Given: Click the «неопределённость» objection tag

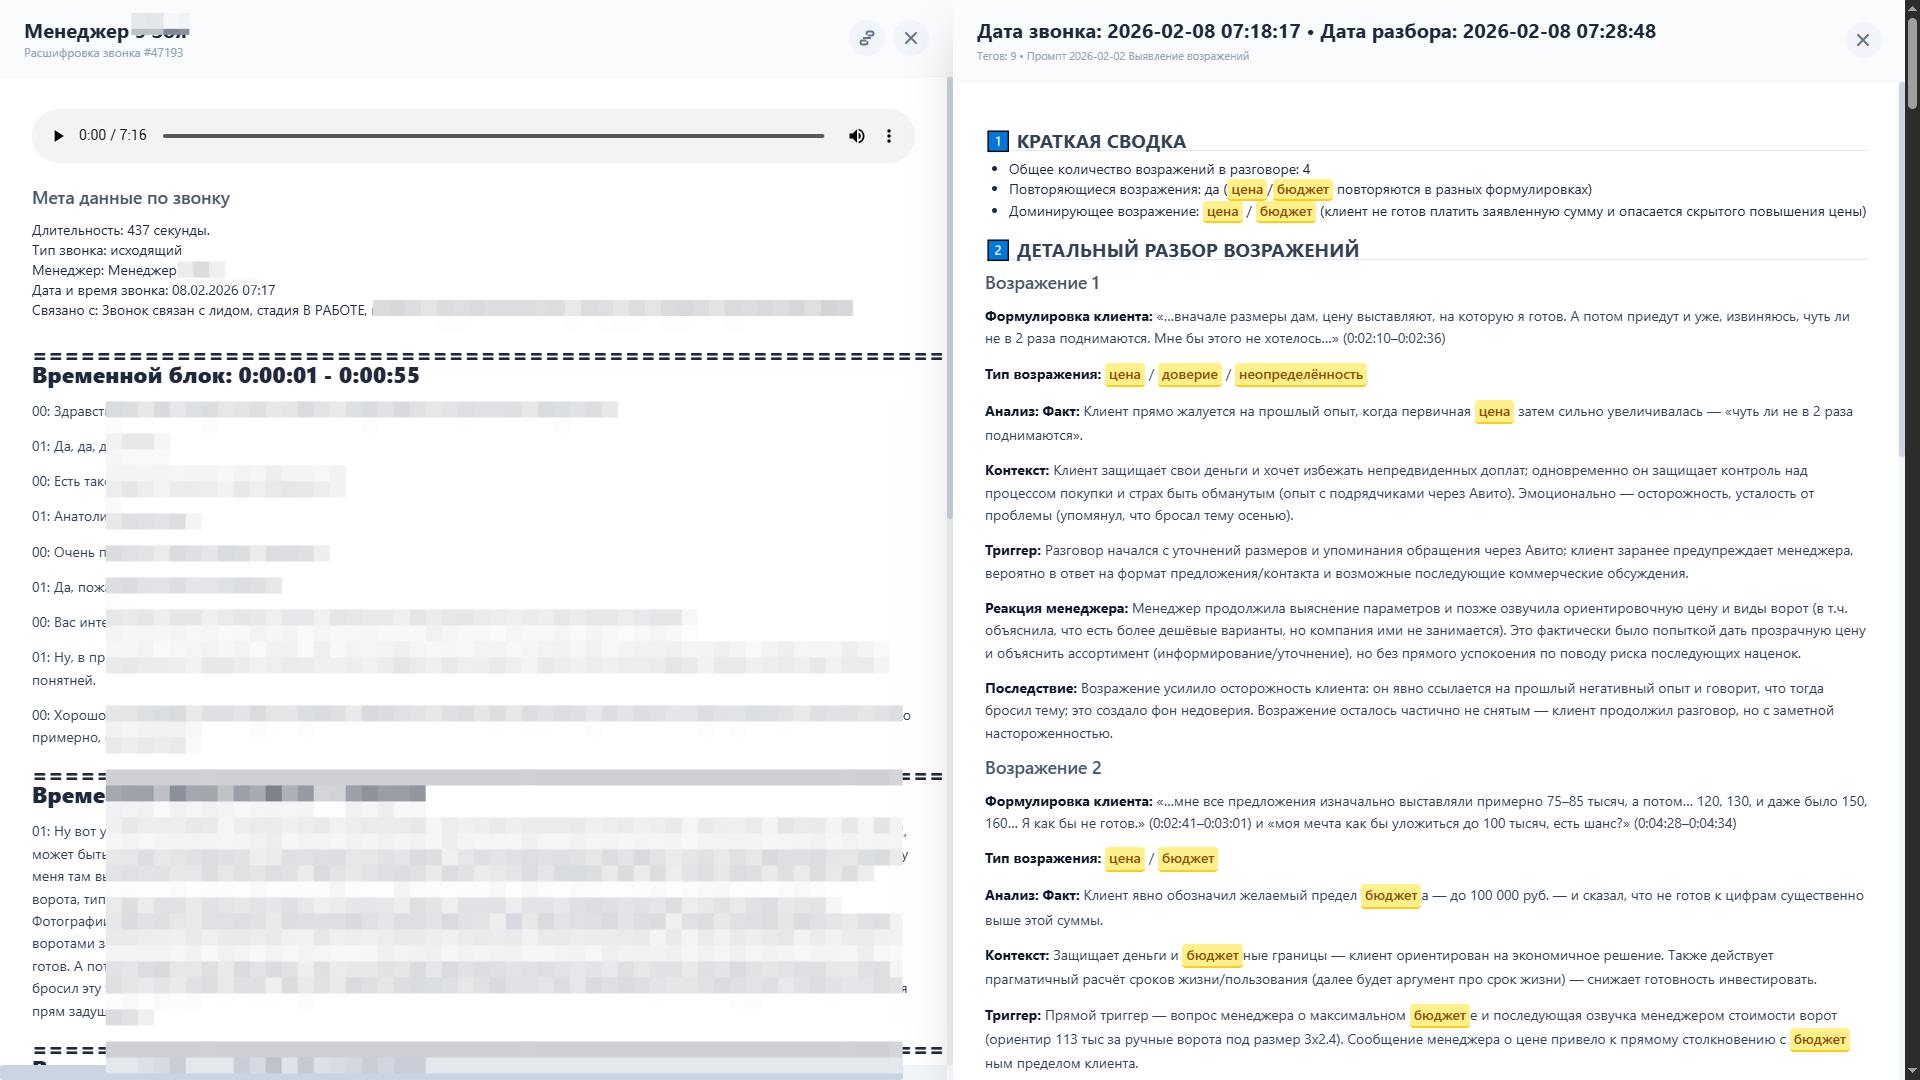Looking at the screenshot, I should tap(1300, 375).
